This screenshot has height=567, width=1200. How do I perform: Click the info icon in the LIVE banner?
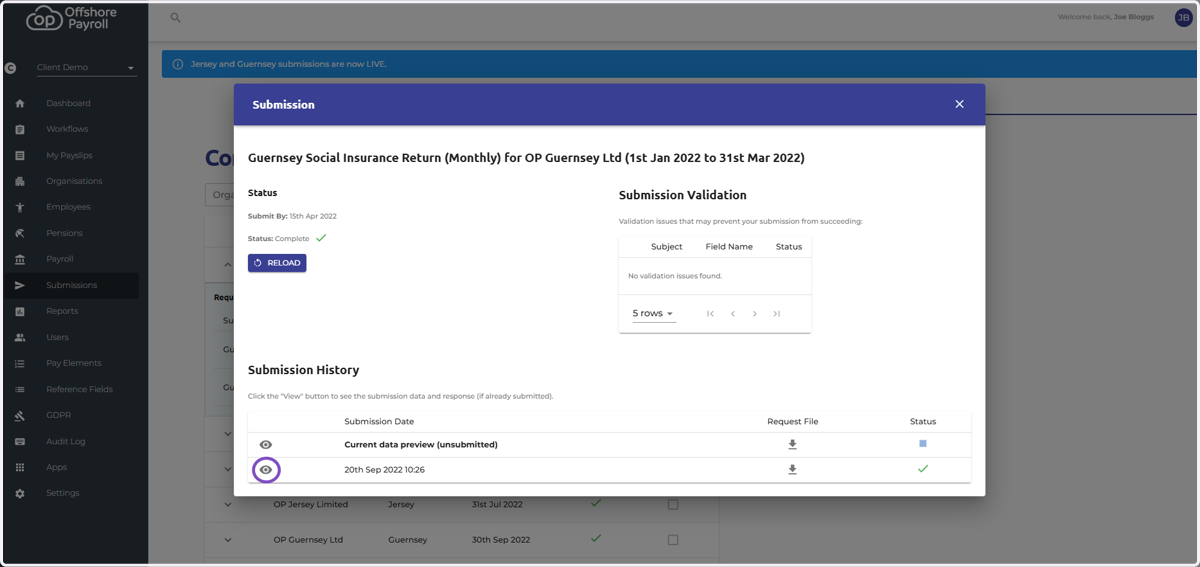[178, 64]
